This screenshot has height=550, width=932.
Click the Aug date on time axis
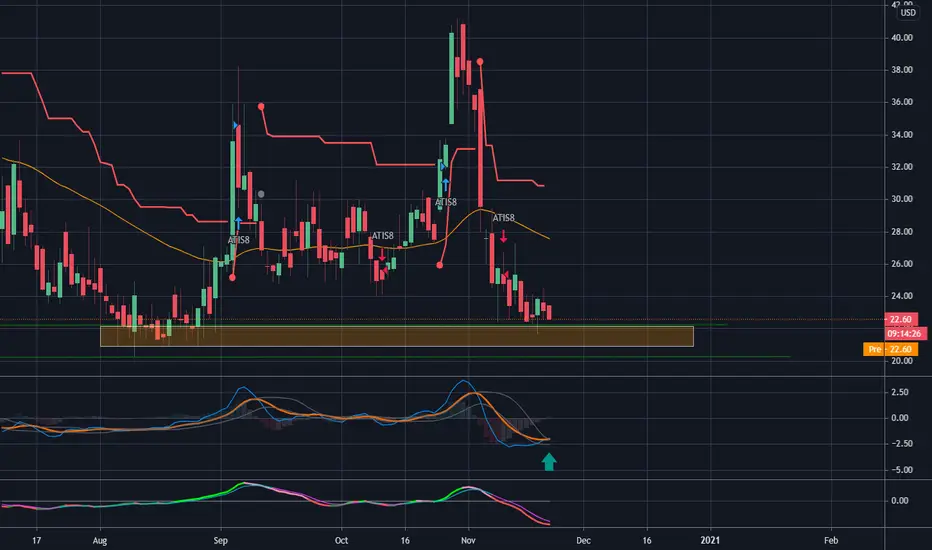click(x=100, y=540)
